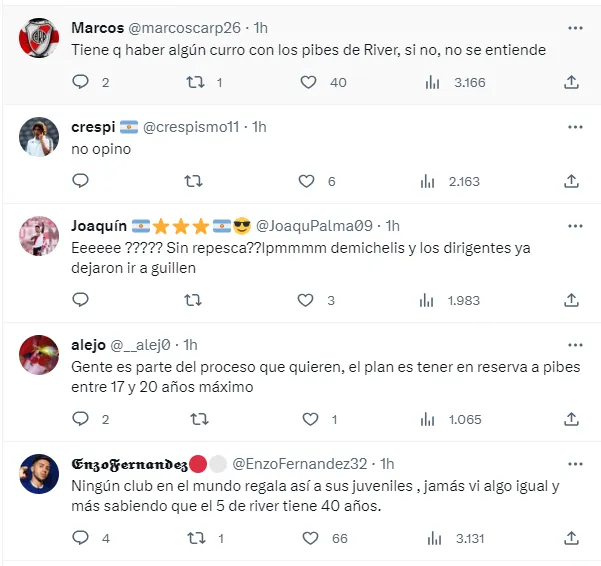Viewport: 601px width, 566px height.
Task: Share Marcos's tweet
Action: pyautogui.click(x=571, y=82)
